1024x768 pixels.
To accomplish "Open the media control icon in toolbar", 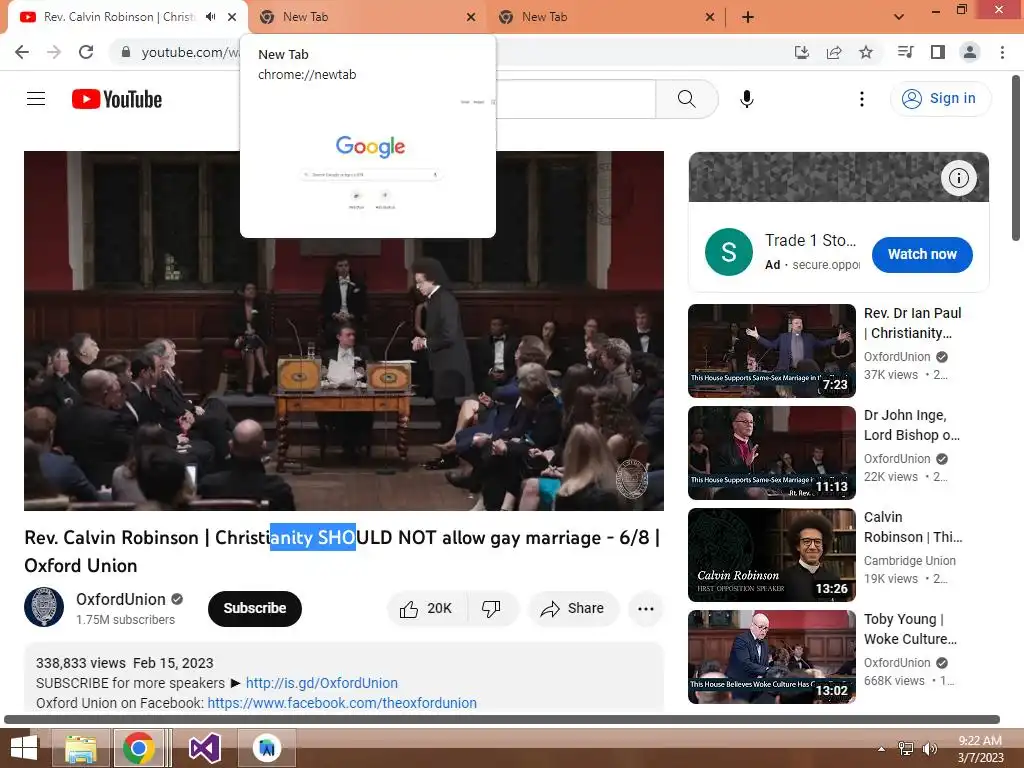I will click(x=905, y=52).
